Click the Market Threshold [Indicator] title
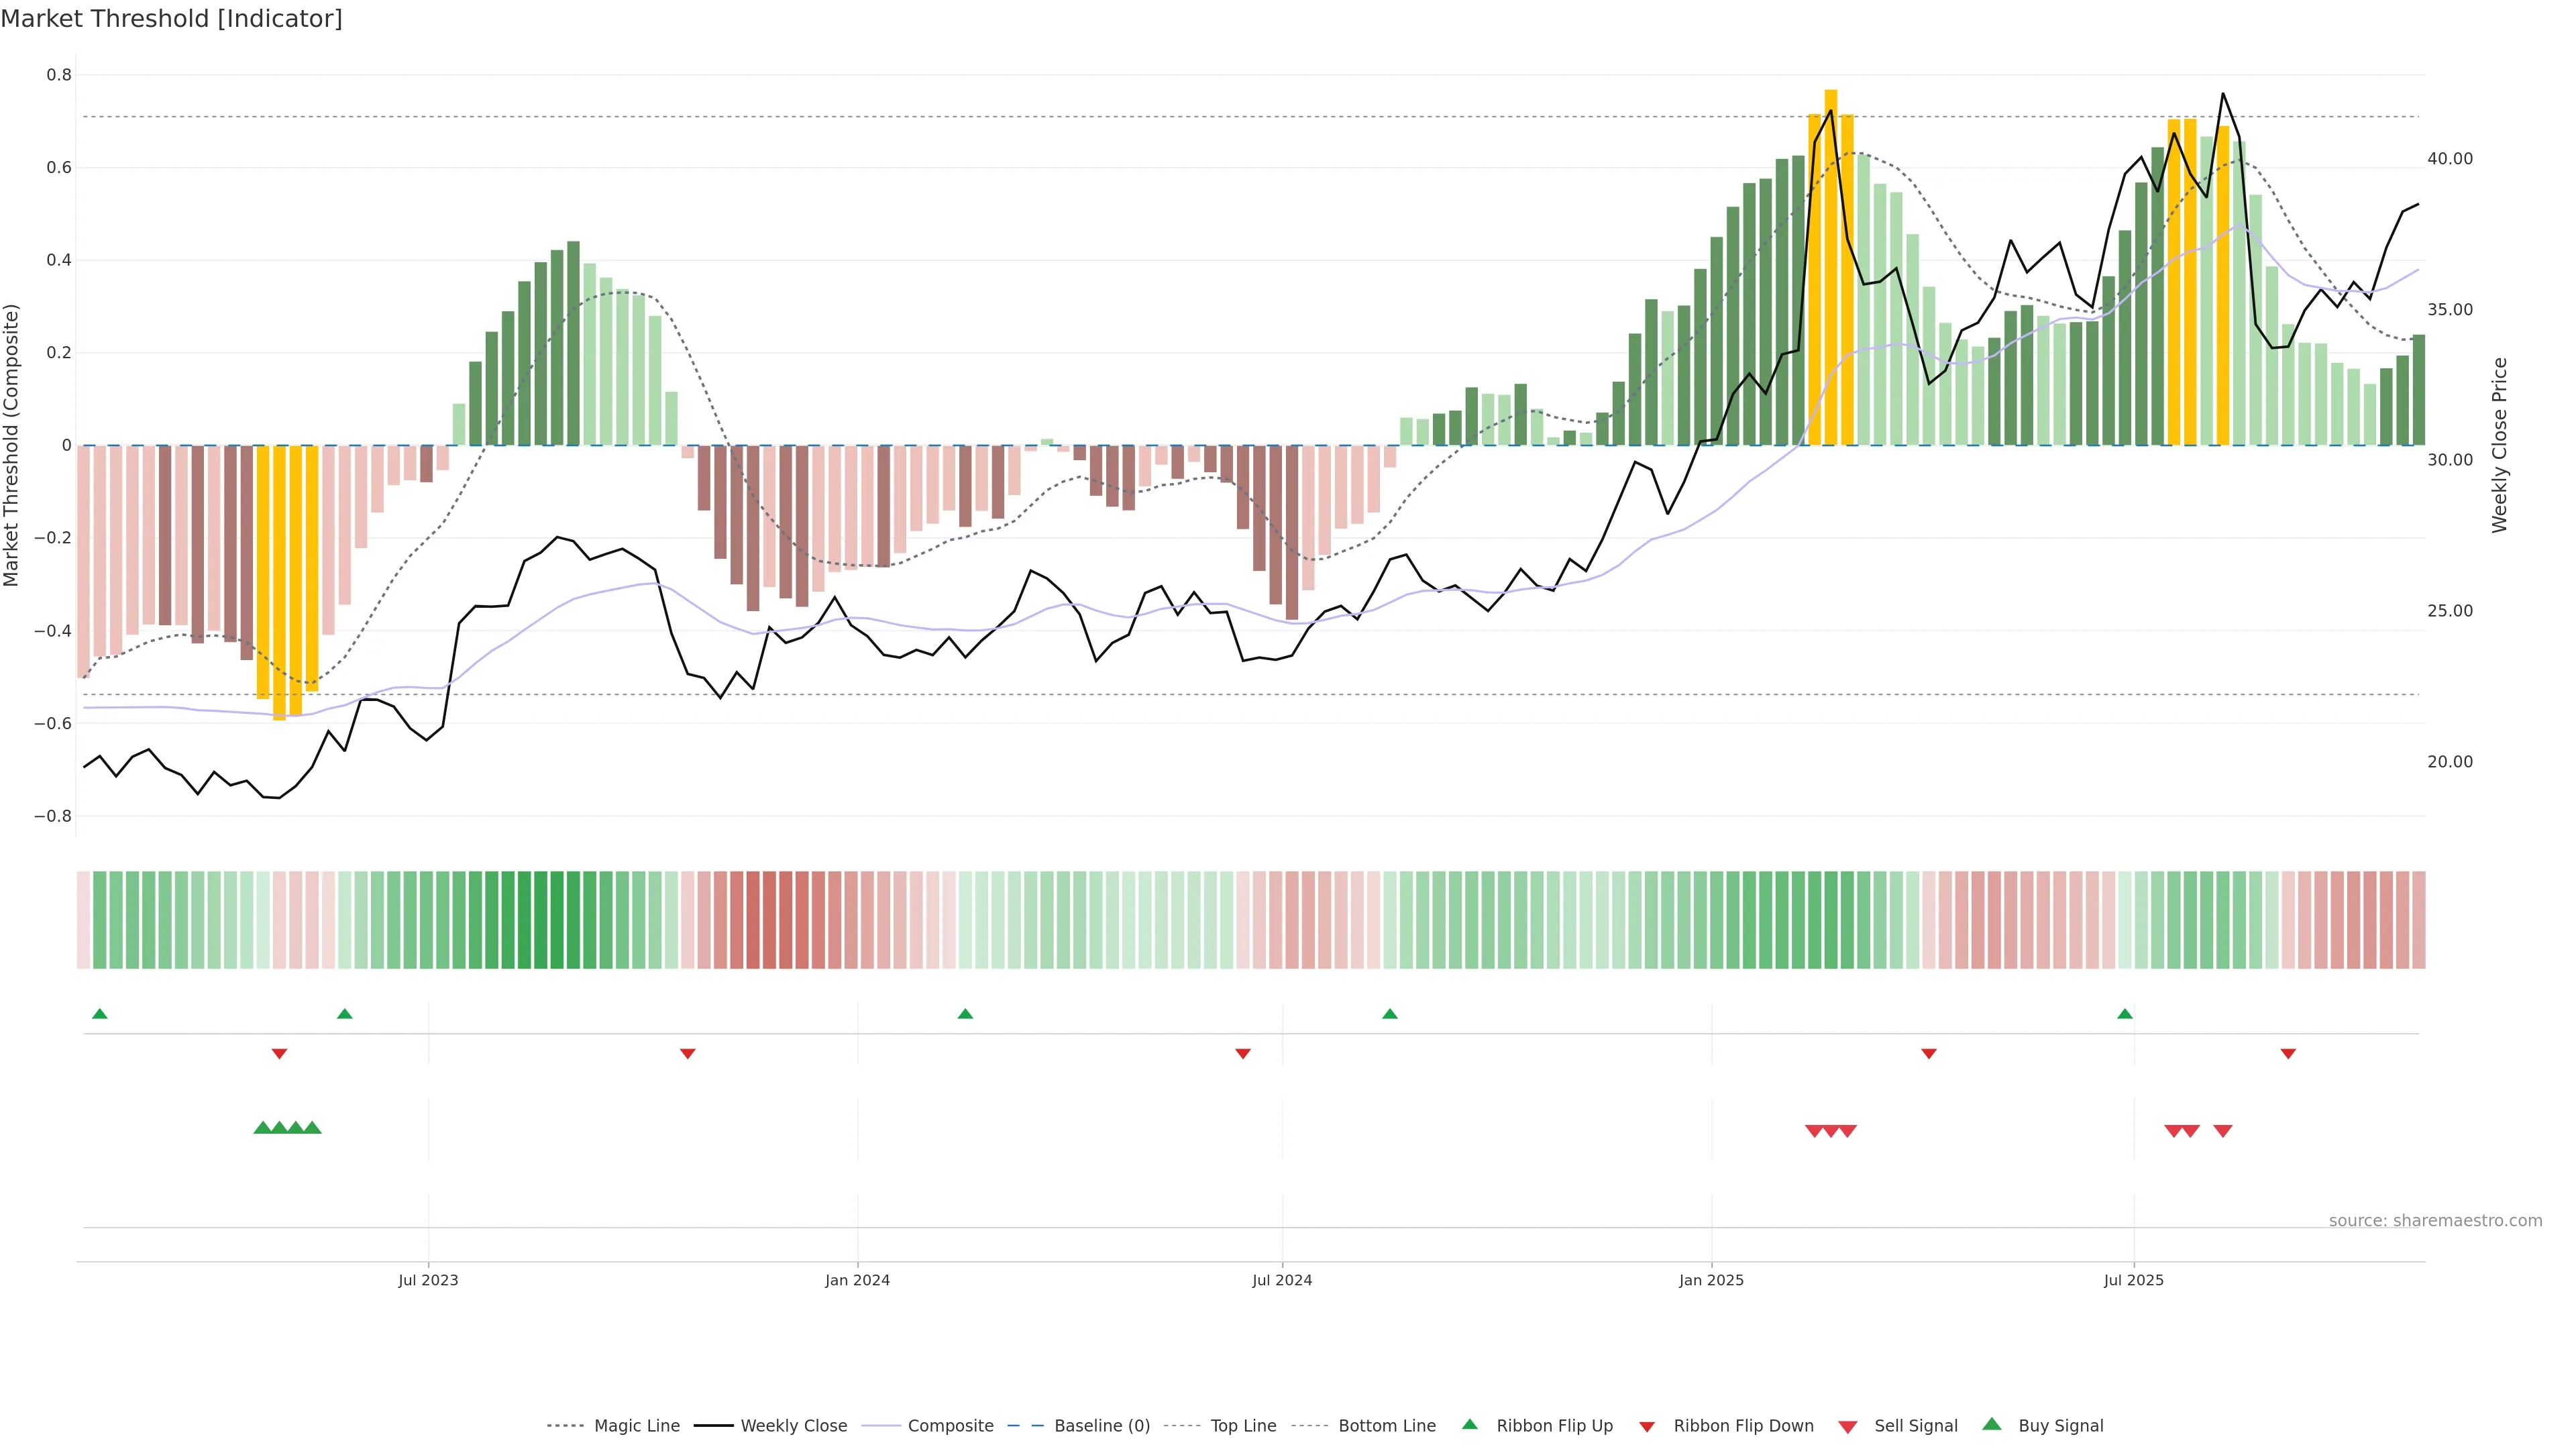The height and width of the screenshot is (1449, 2576). coord(171,19)
